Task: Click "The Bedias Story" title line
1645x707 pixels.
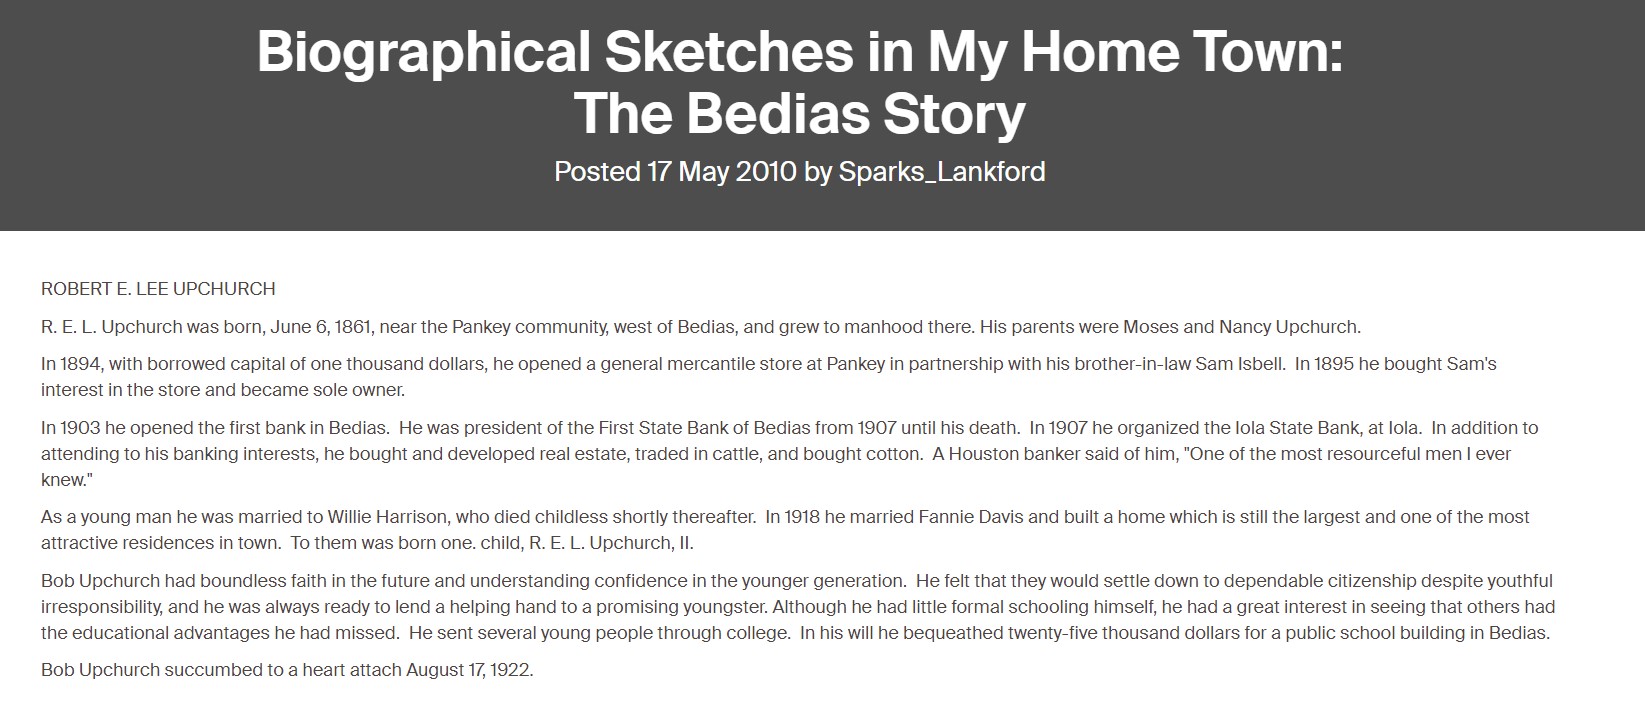Action: click(800, 114)
